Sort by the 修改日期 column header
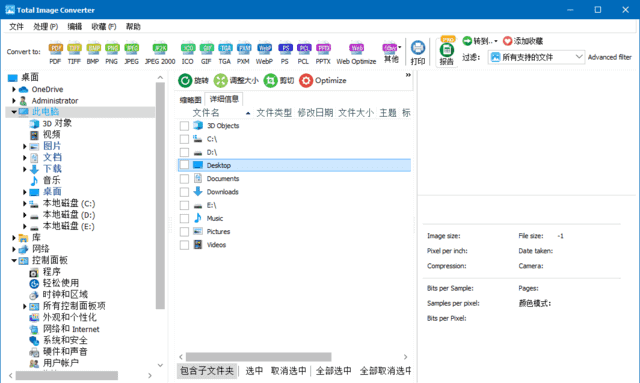 (x=315, y=113)
